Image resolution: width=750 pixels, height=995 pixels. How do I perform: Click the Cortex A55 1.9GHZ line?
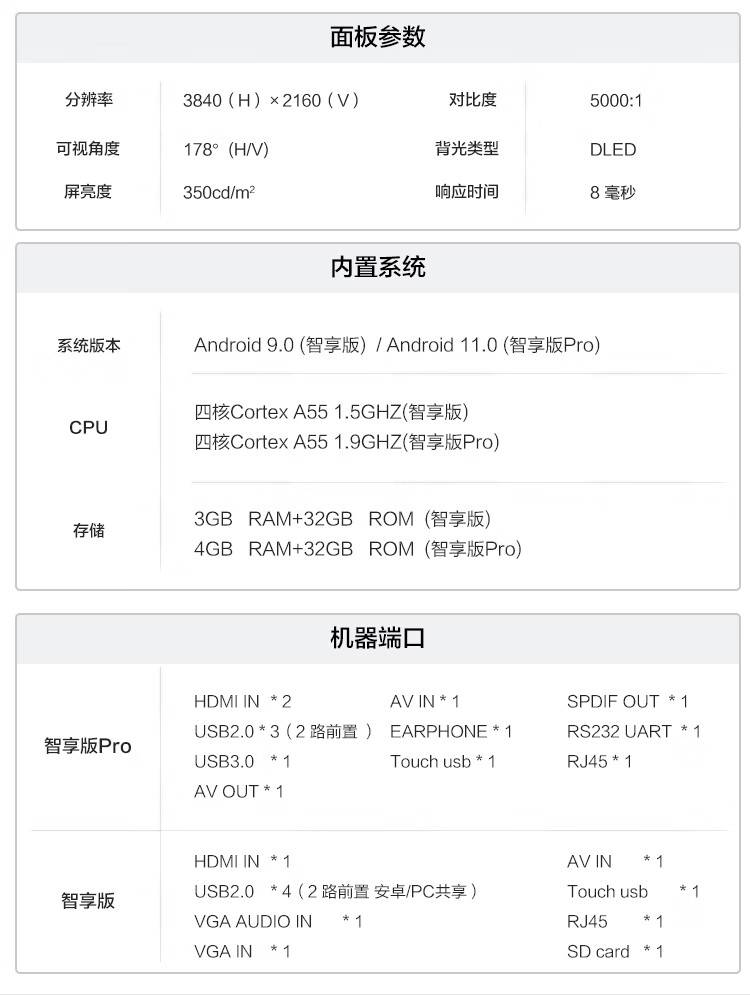[x=346, y=442]
